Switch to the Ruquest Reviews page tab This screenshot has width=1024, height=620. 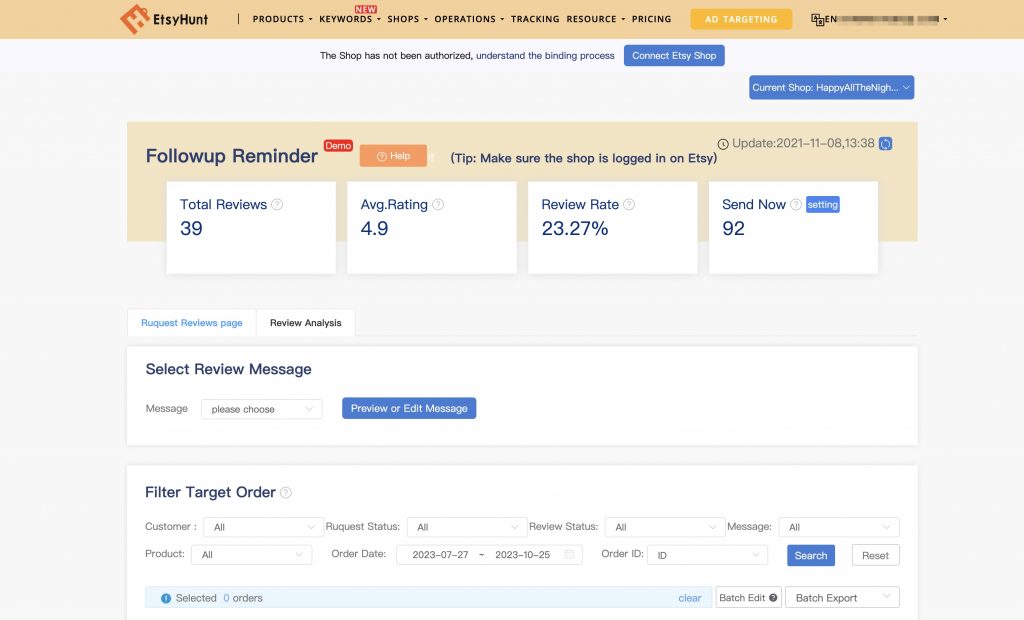[x=191, y=322]
